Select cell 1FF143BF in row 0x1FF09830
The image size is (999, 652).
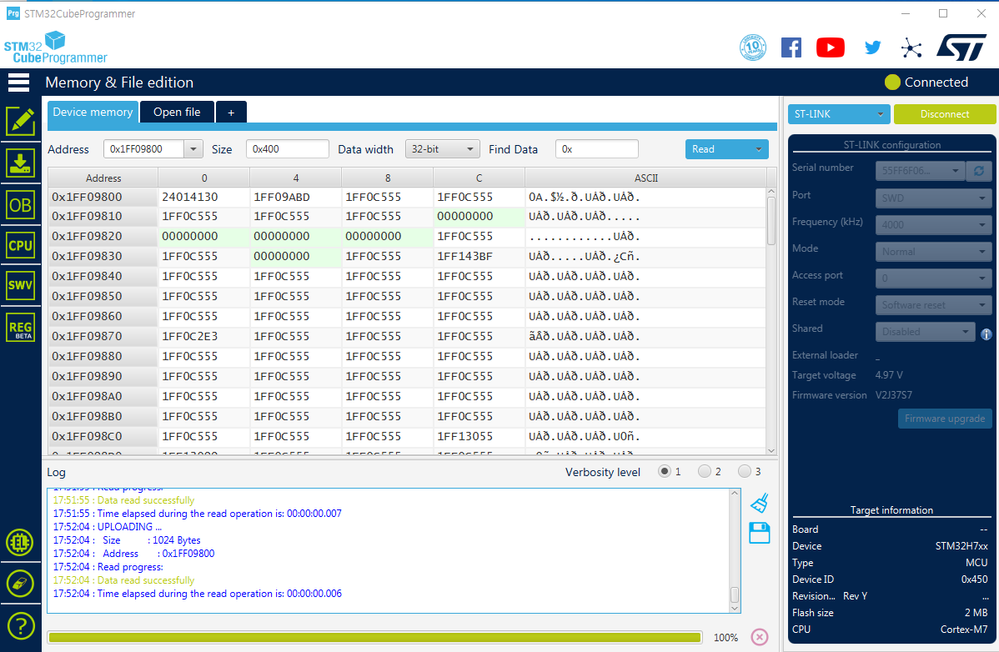[x=479, y=256]
